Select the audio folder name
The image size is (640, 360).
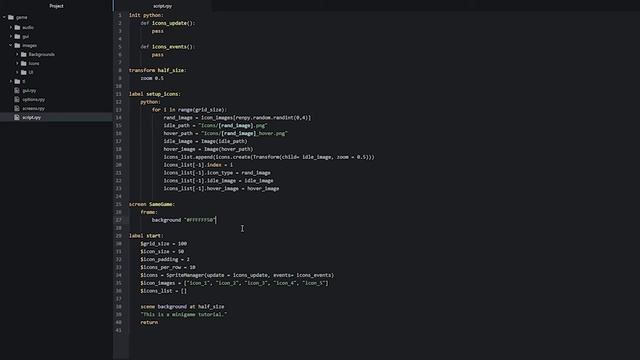click(x=28, y=27)
